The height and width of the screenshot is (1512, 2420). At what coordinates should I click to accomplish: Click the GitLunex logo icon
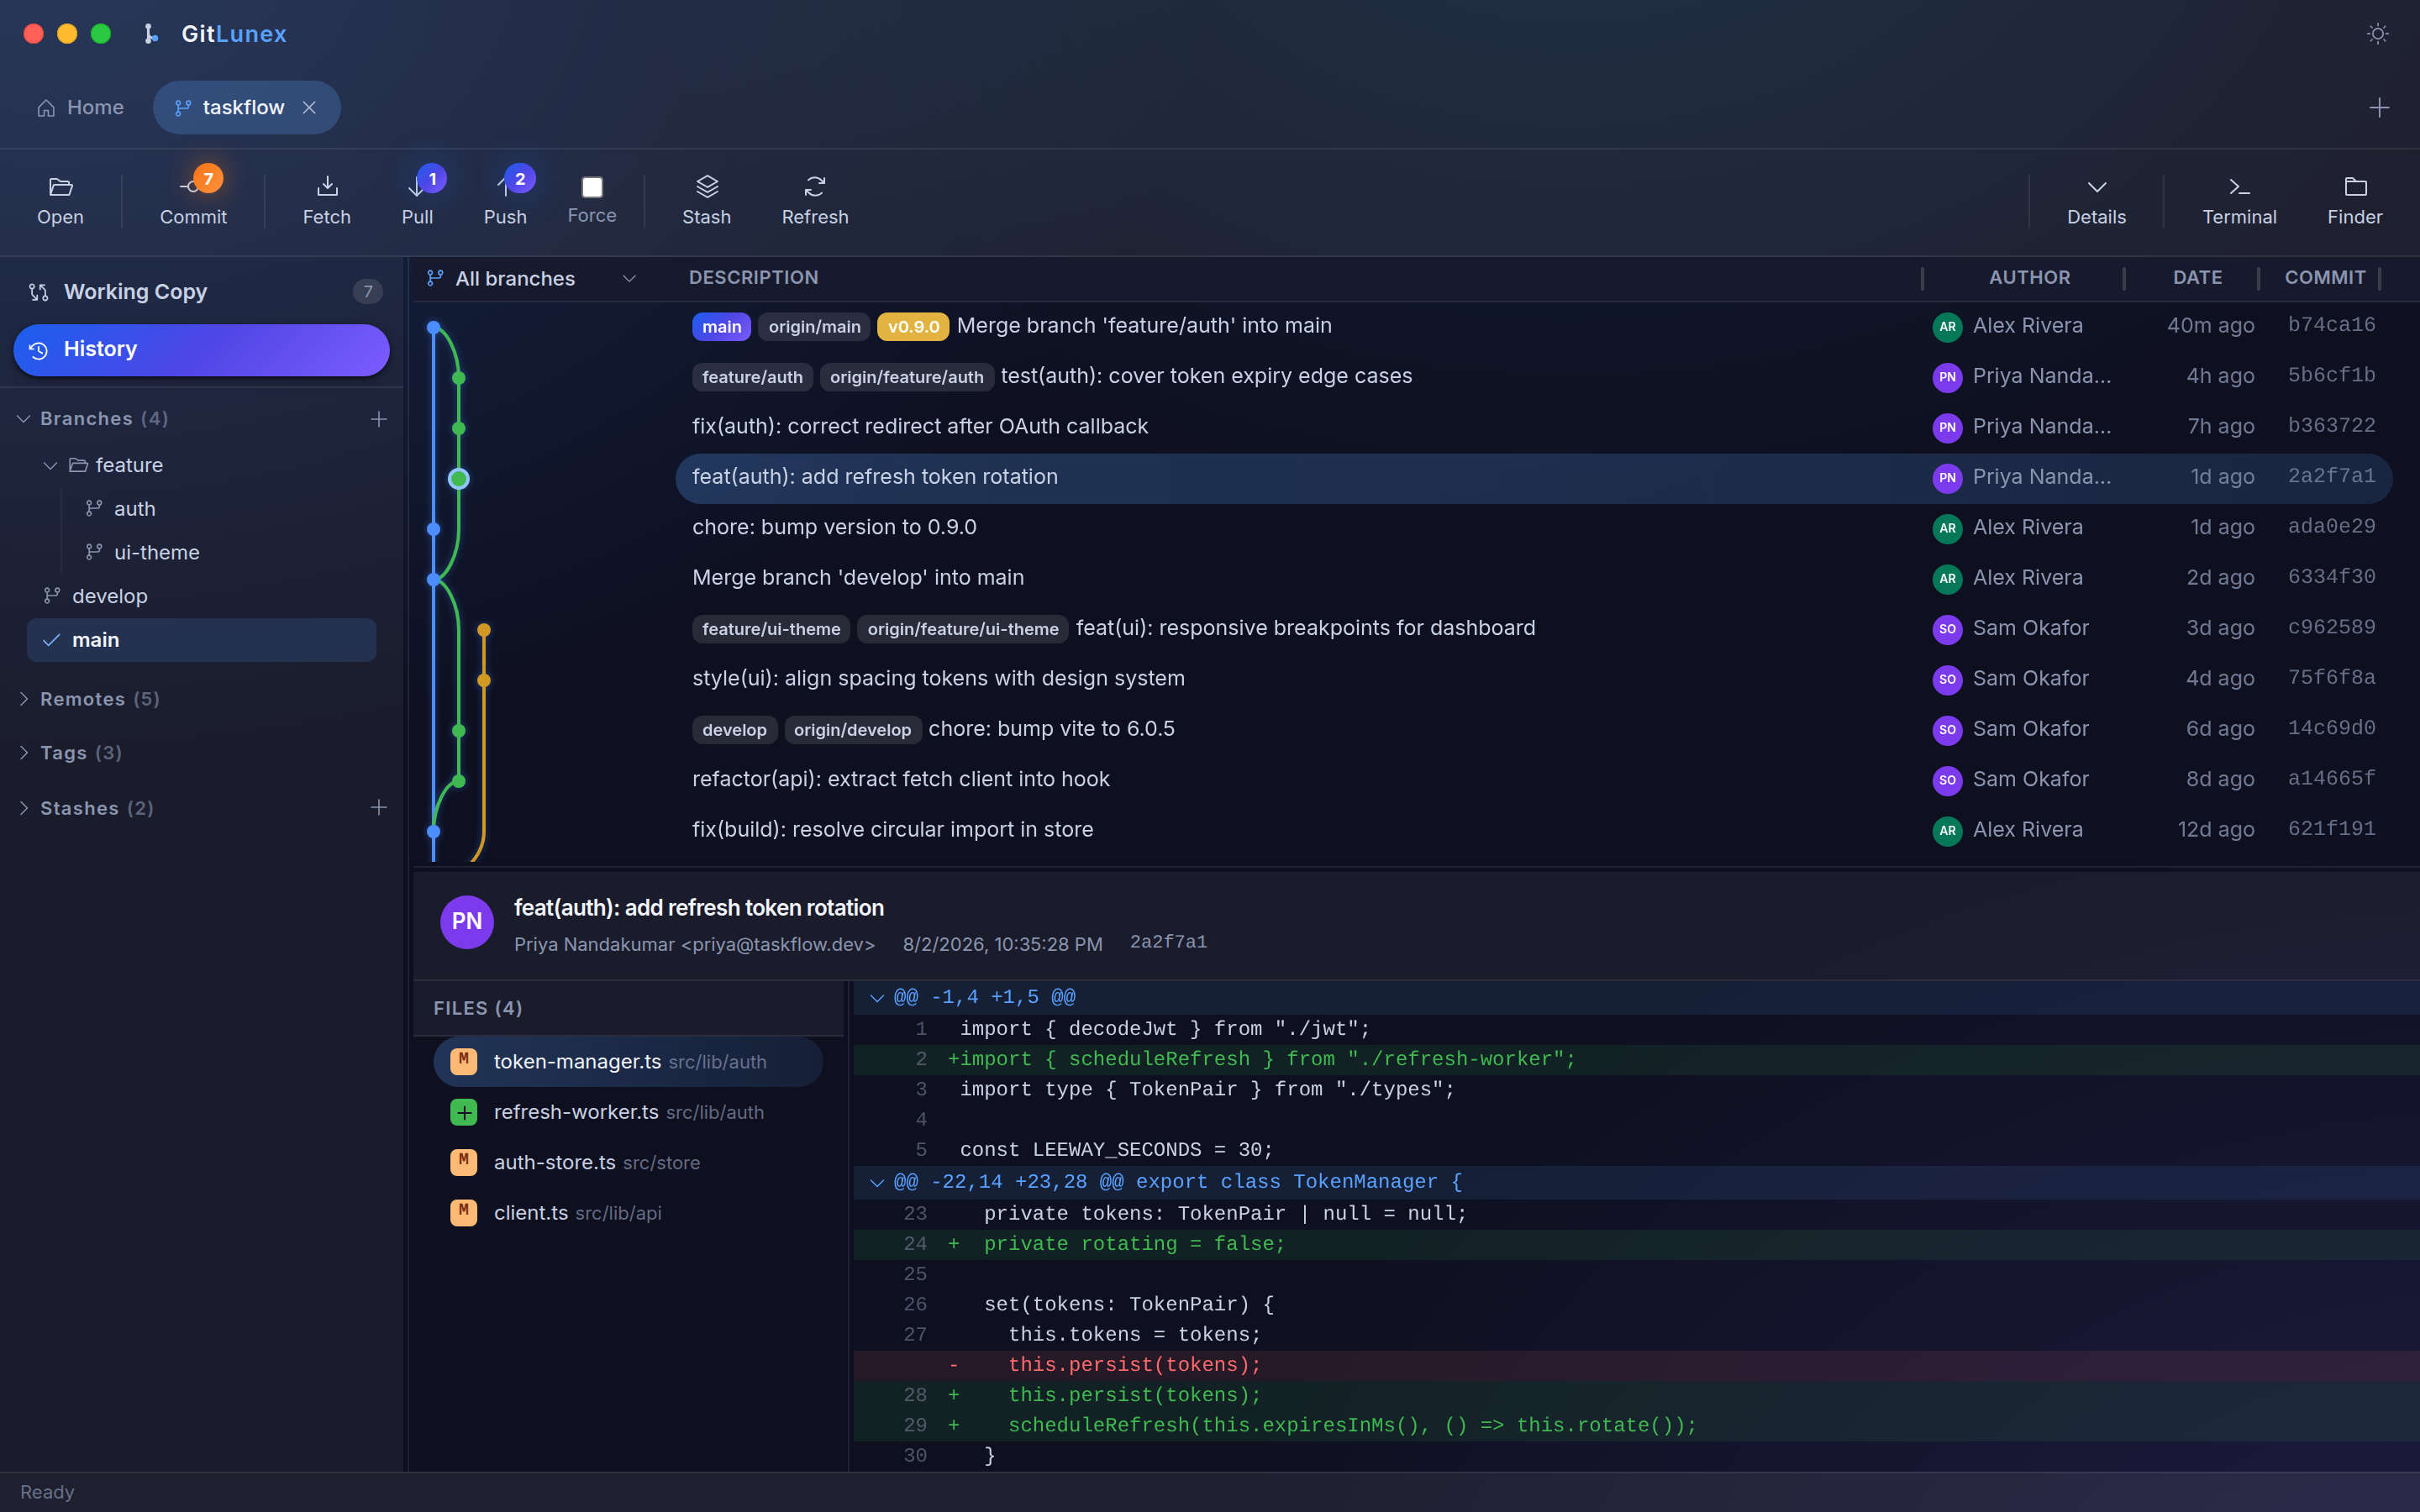150,34
